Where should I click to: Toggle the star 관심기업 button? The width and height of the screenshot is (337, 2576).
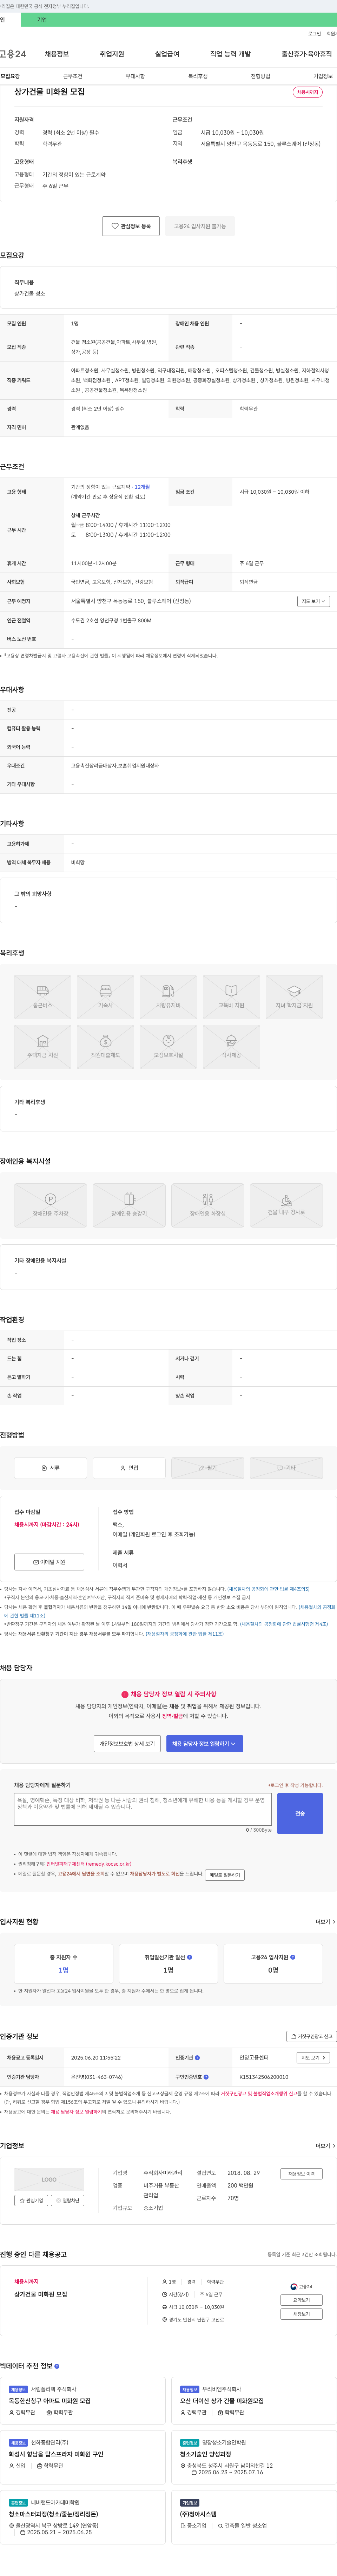pyautogui.click(x=31, y=2201)
